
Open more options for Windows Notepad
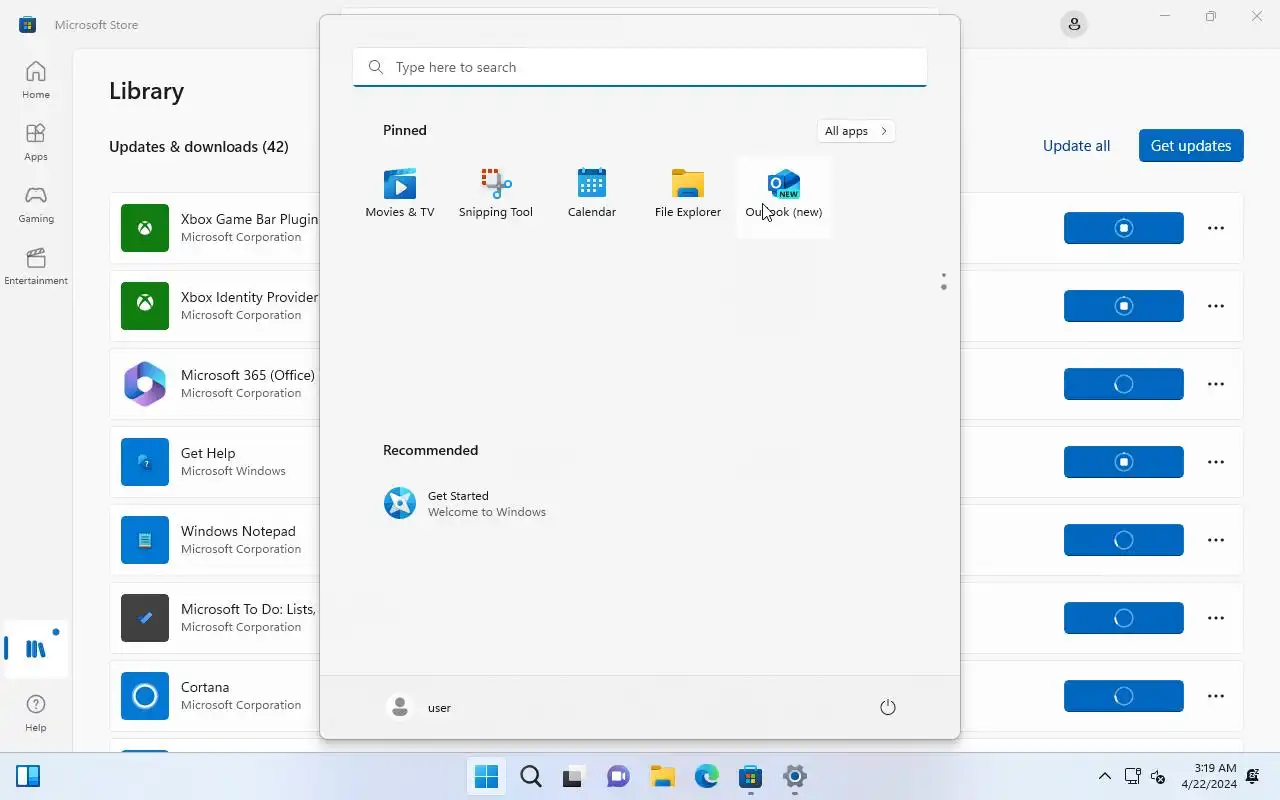pos(1216,540)
